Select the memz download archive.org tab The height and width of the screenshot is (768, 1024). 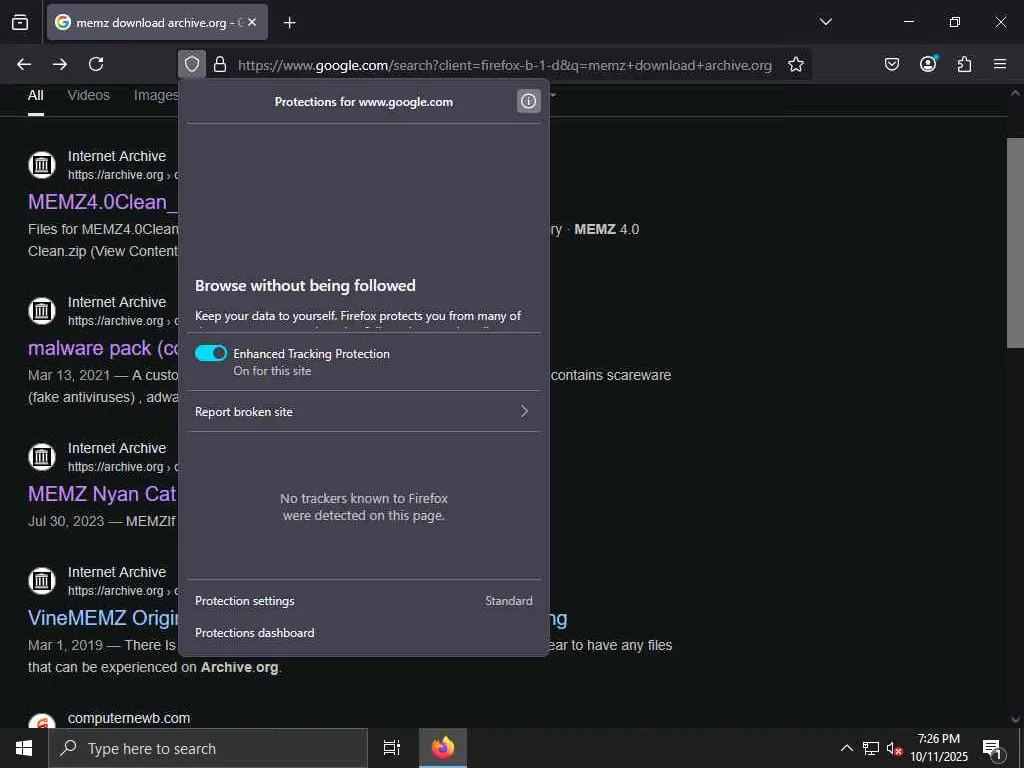tap(157, 22)
